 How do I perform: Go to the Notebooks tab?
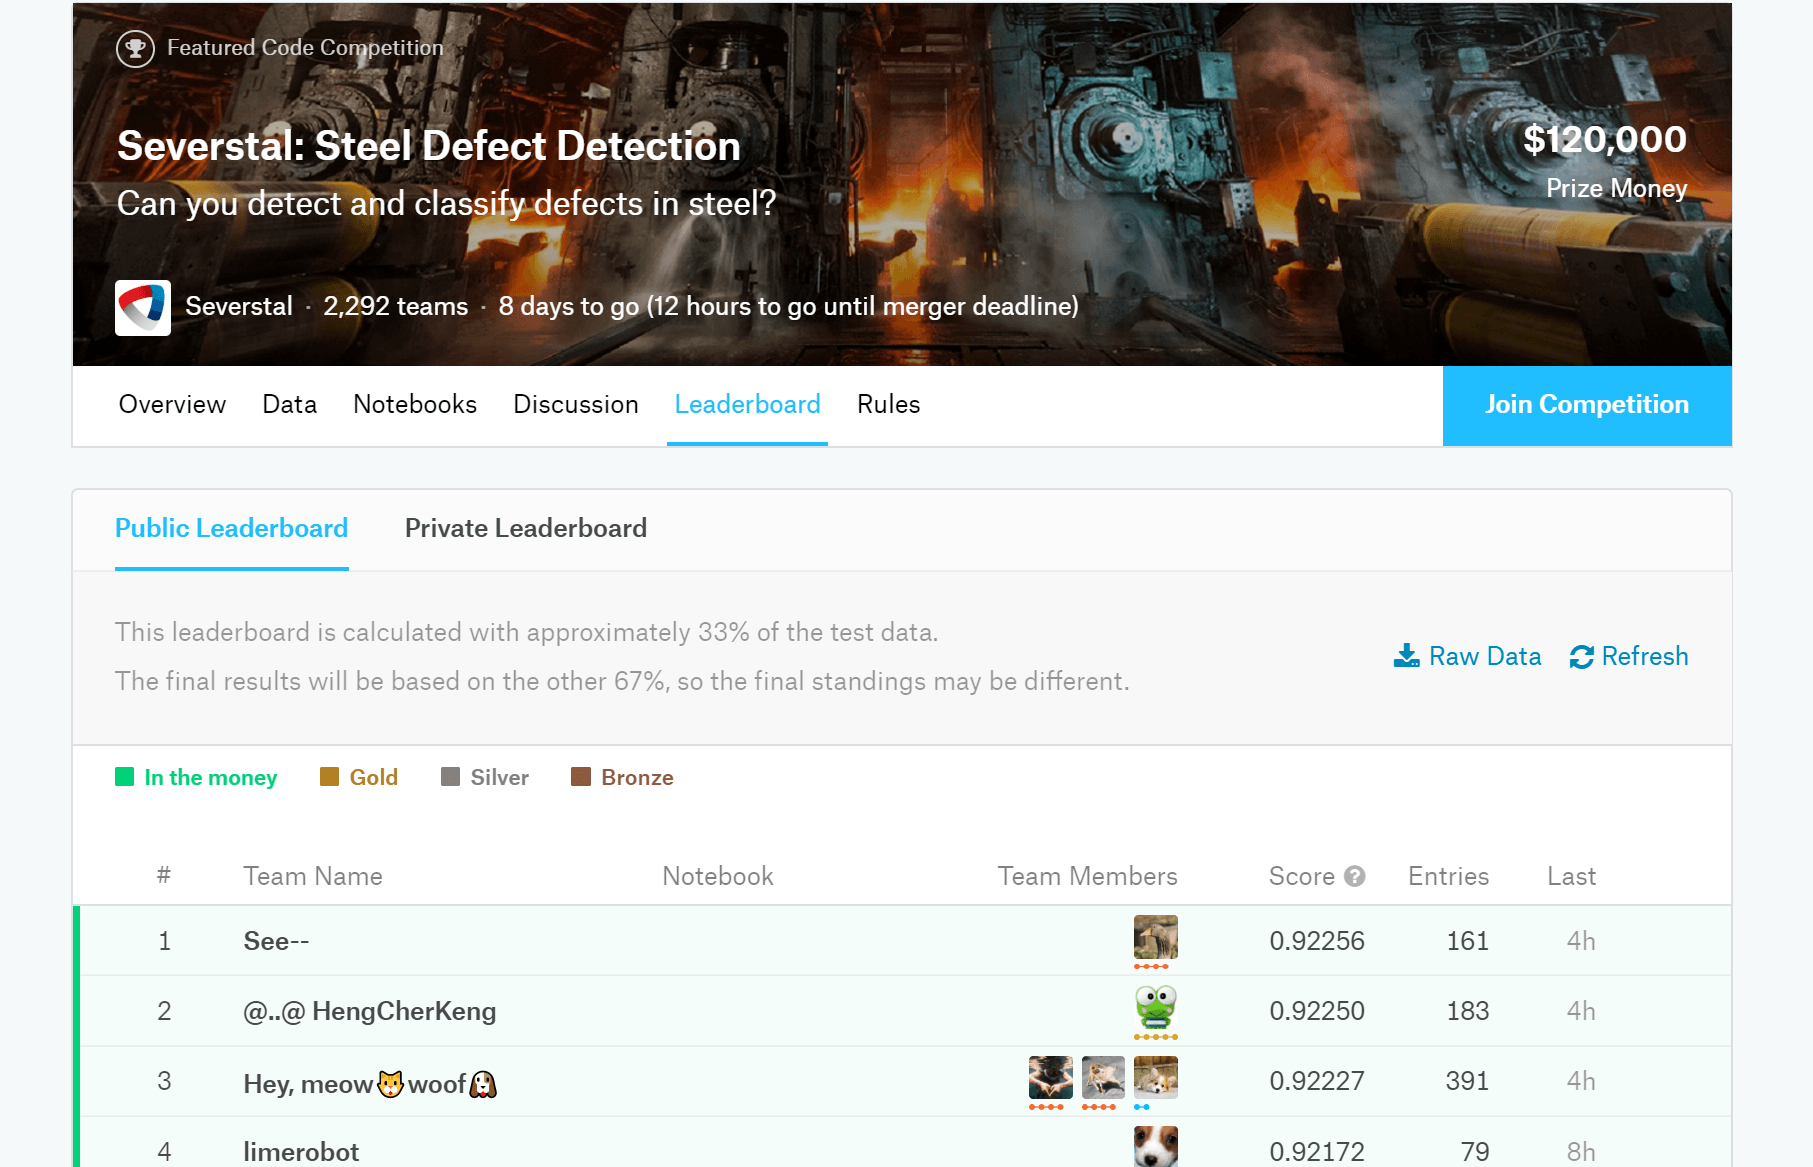pos(415,404)
